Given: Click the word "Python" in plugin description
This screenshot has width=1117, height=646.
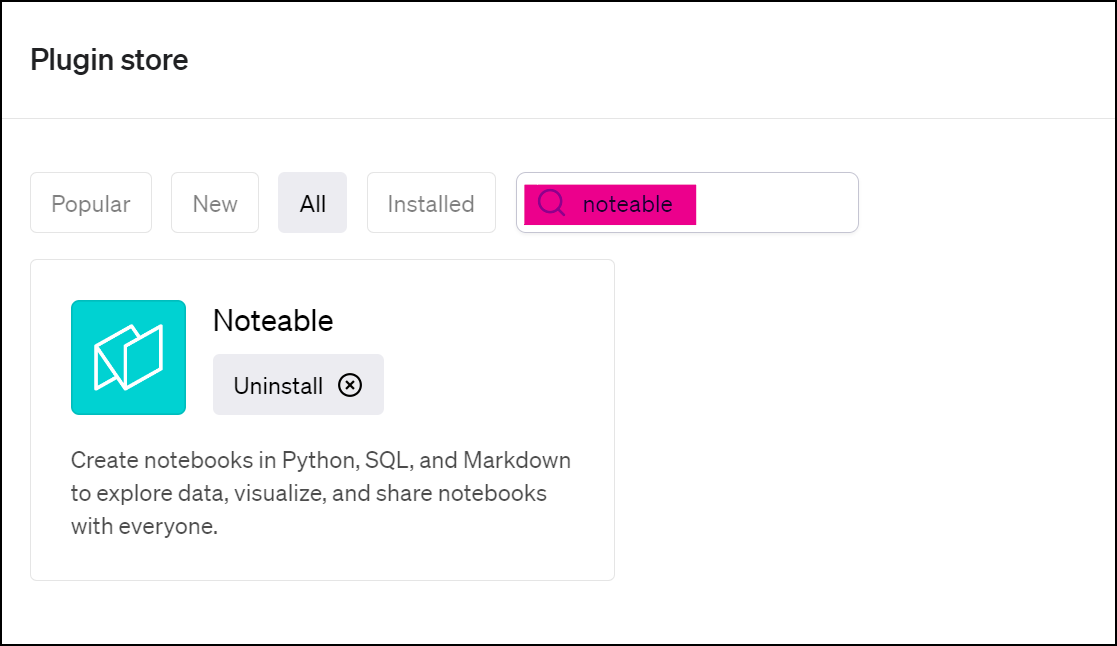Looking at the screenshot, I should point(318,461).
